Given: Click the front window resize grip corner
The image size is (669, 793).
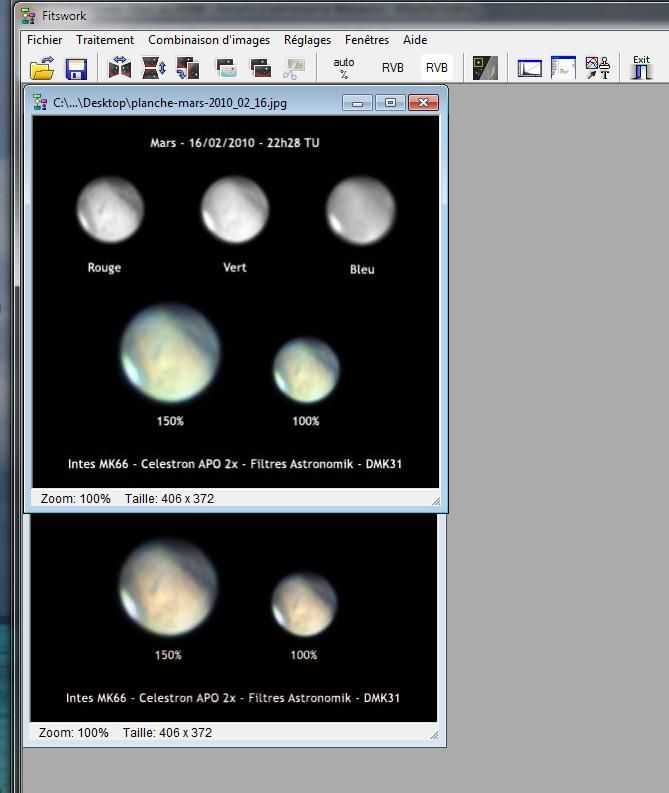Looking at the screenshot, I should pos(435,500).
